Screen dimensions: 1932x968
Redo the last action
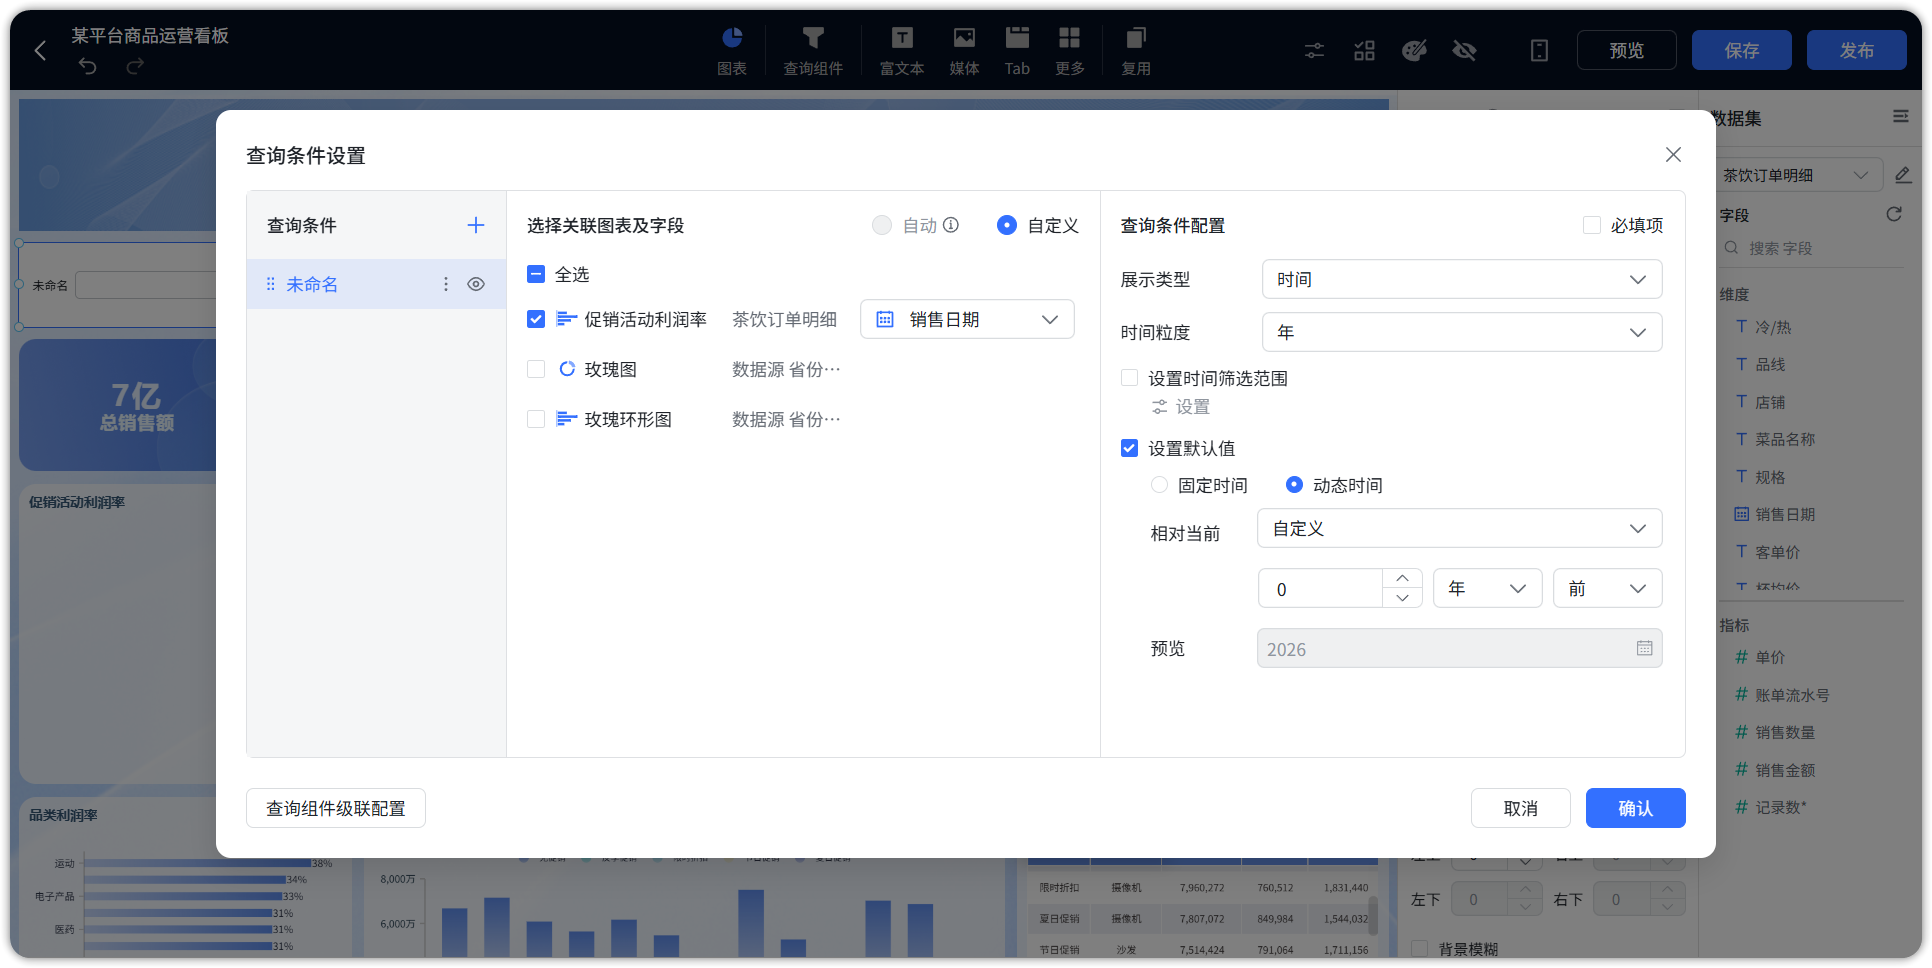[135, 66]
